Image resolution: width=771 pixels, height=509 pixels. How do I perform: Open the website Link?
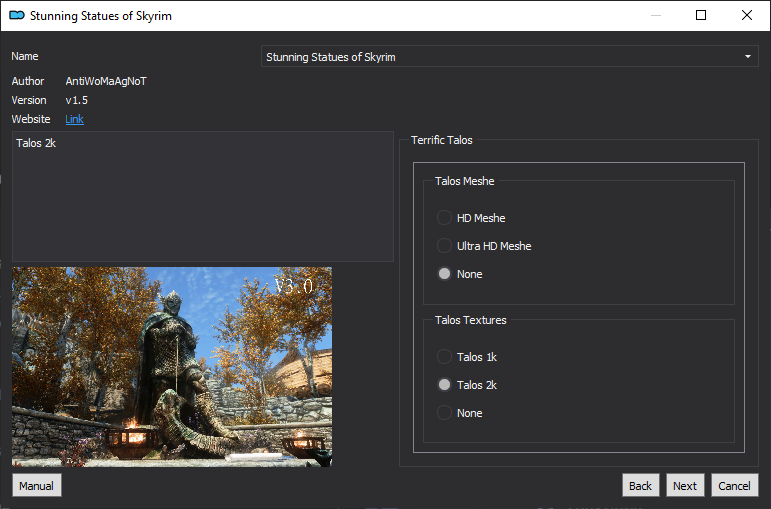point(74,119)
